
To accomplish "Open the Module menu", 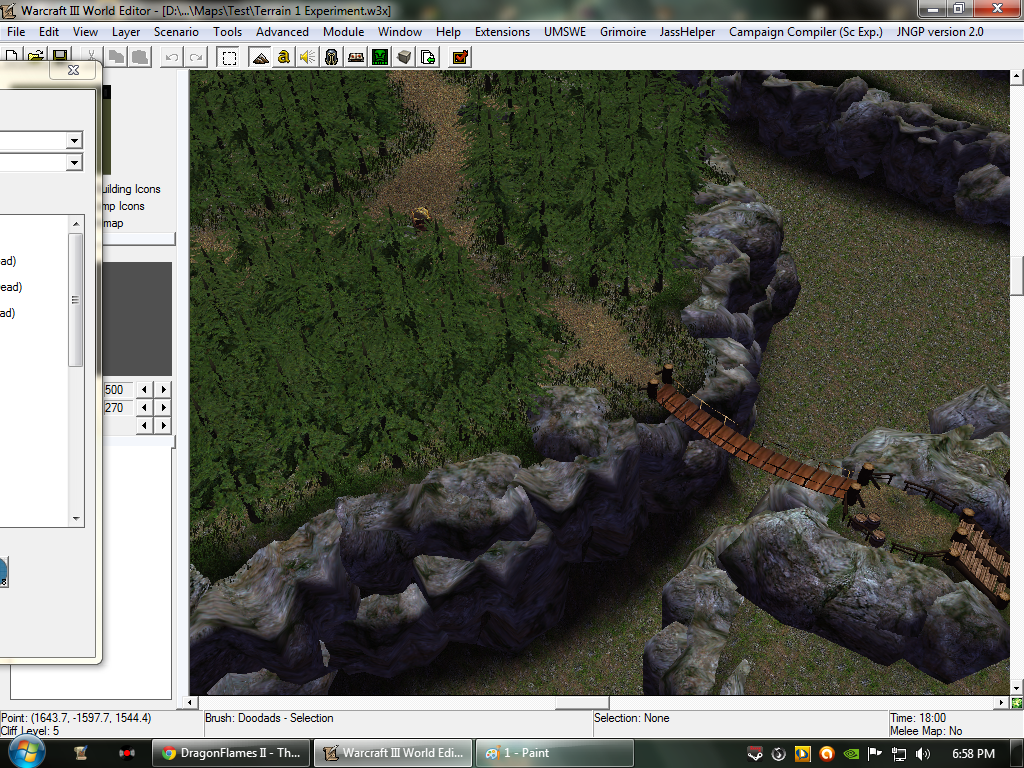I will click(344, 31).
